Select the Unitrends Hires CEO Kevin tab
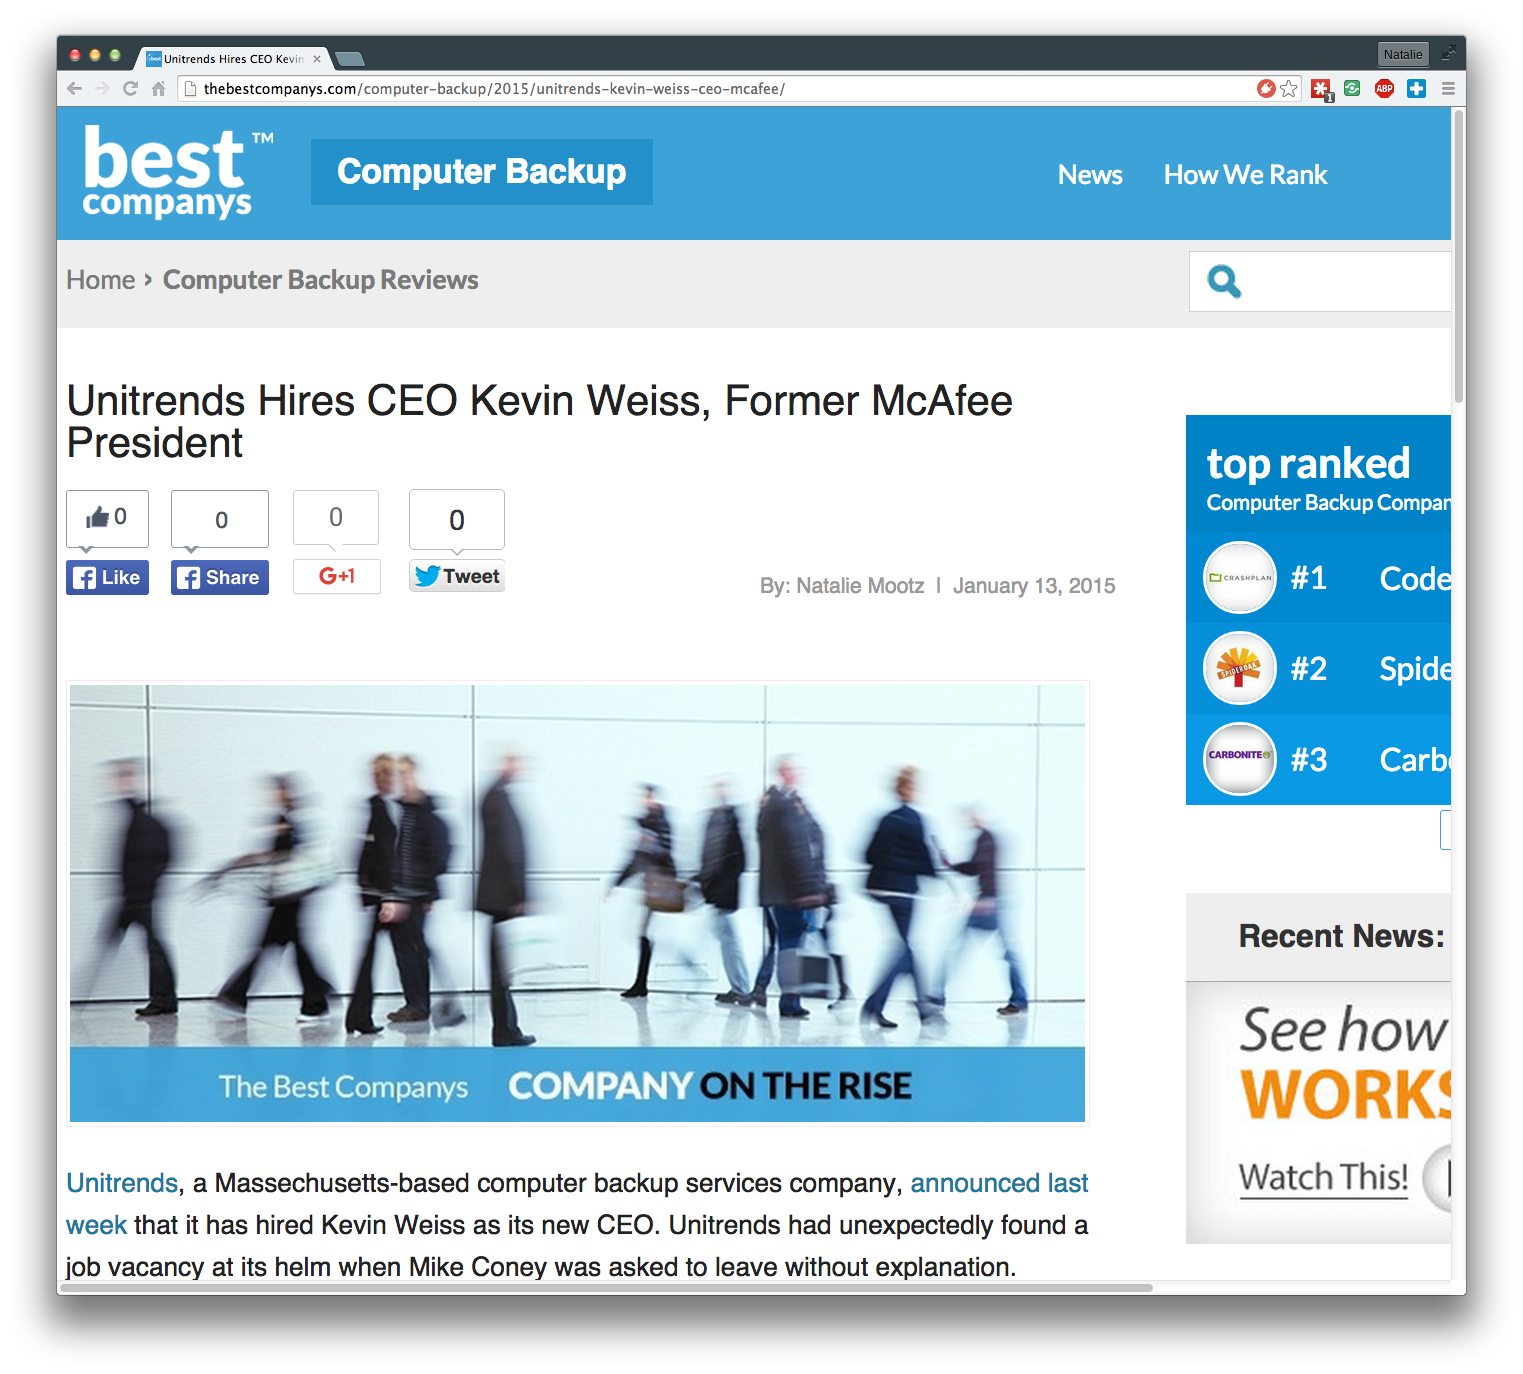Image resolution: width=1523 pixels, height=1374 pixels. (x=233, y=59)
